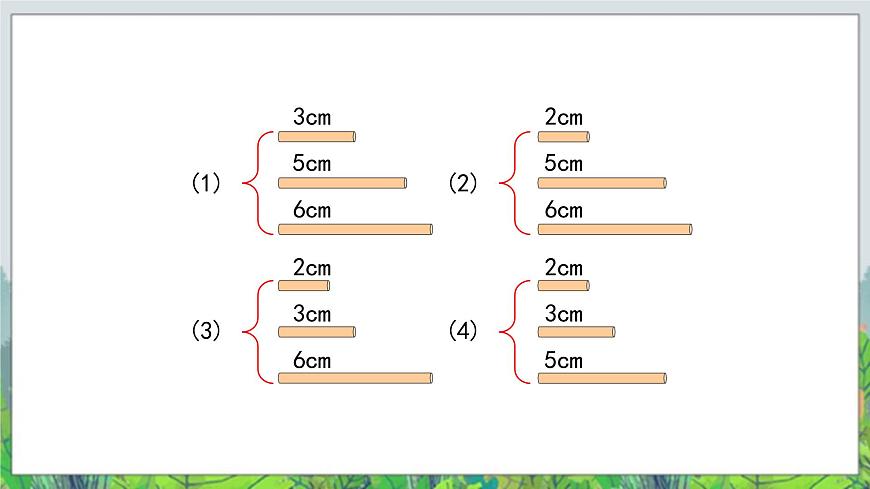
Task: Click the 2cm stick in group (3)
Action: (304, 286)
